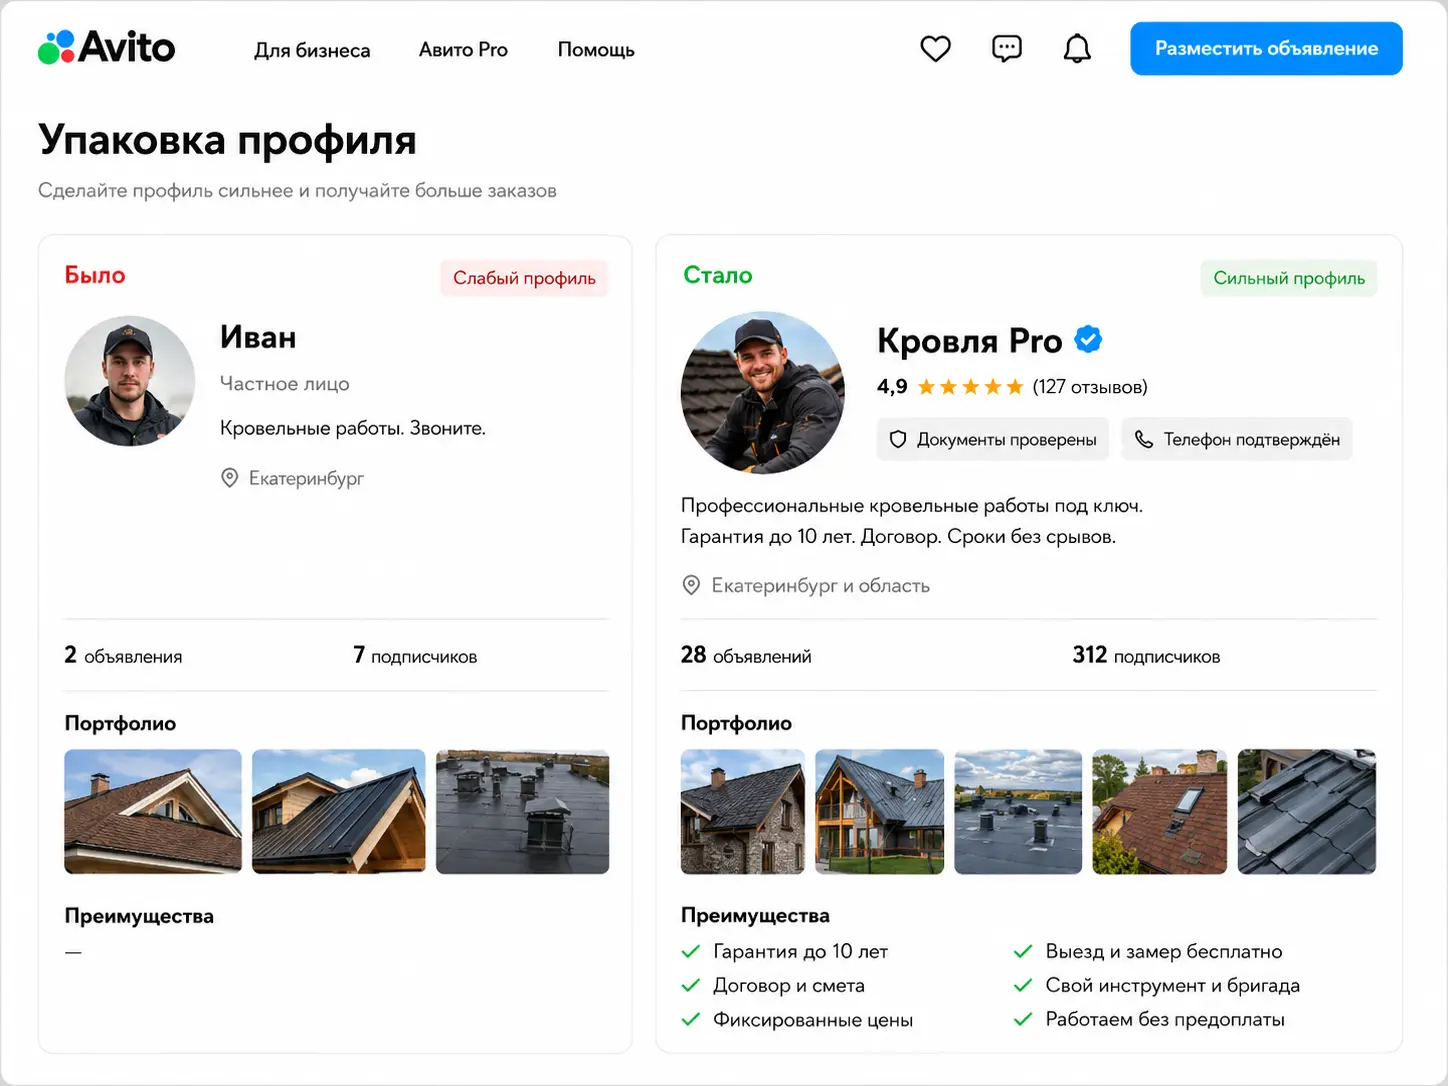Screen dimensions: 1448x1086
Task: Click the shield icon in Документы проверены
Action: (x=898, y=439)
